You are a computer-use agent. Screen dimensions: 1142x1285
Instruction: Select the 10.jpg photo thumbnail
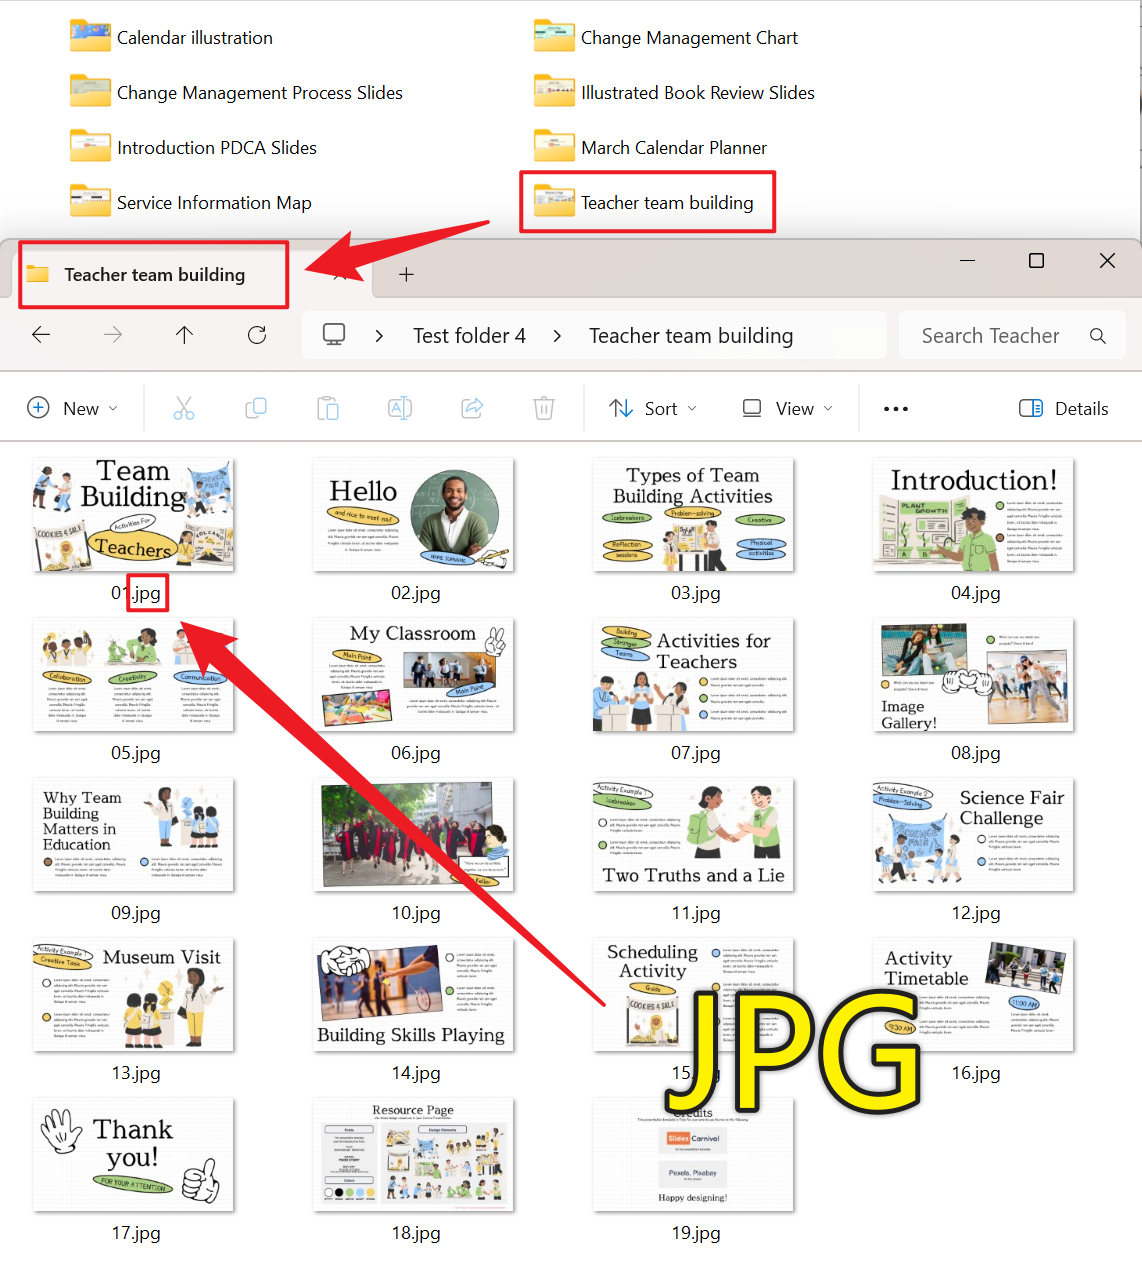click(x=413, y=835)
